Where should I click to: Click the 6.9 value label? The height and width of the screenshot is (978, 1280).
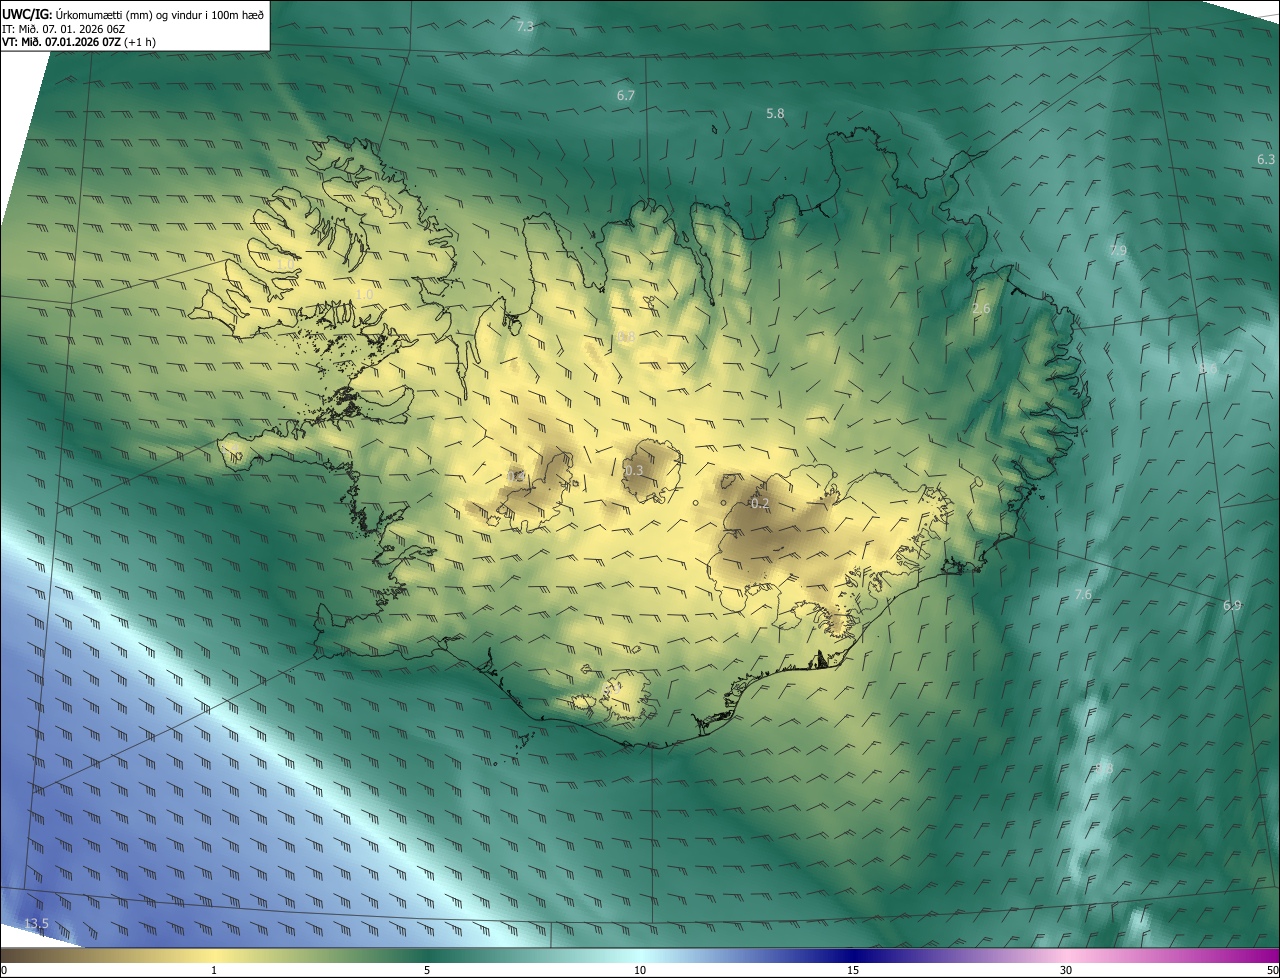(x=1232, y=606)
